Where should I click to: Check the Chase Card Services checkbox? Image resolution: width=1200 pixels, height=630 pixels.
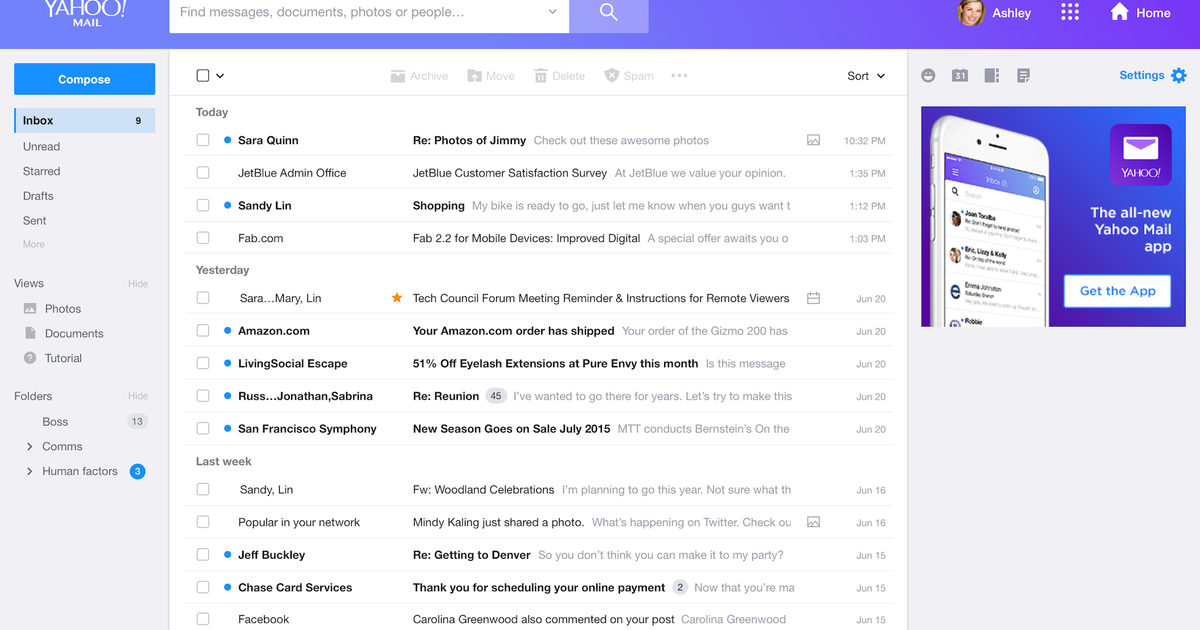(203, 587)
